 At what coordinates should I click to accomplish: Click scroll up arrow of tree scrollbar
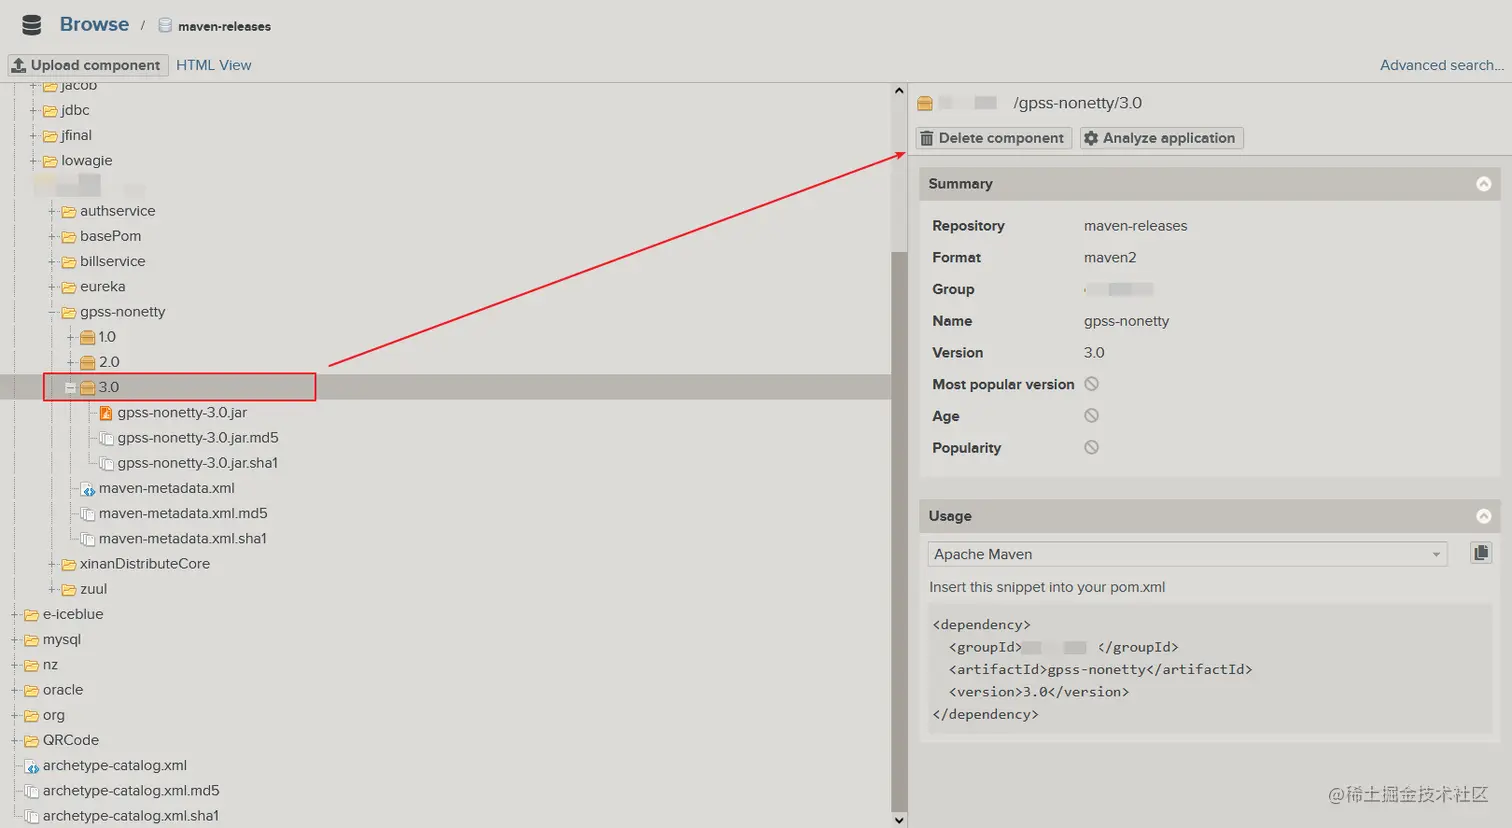tap(899, 91)
